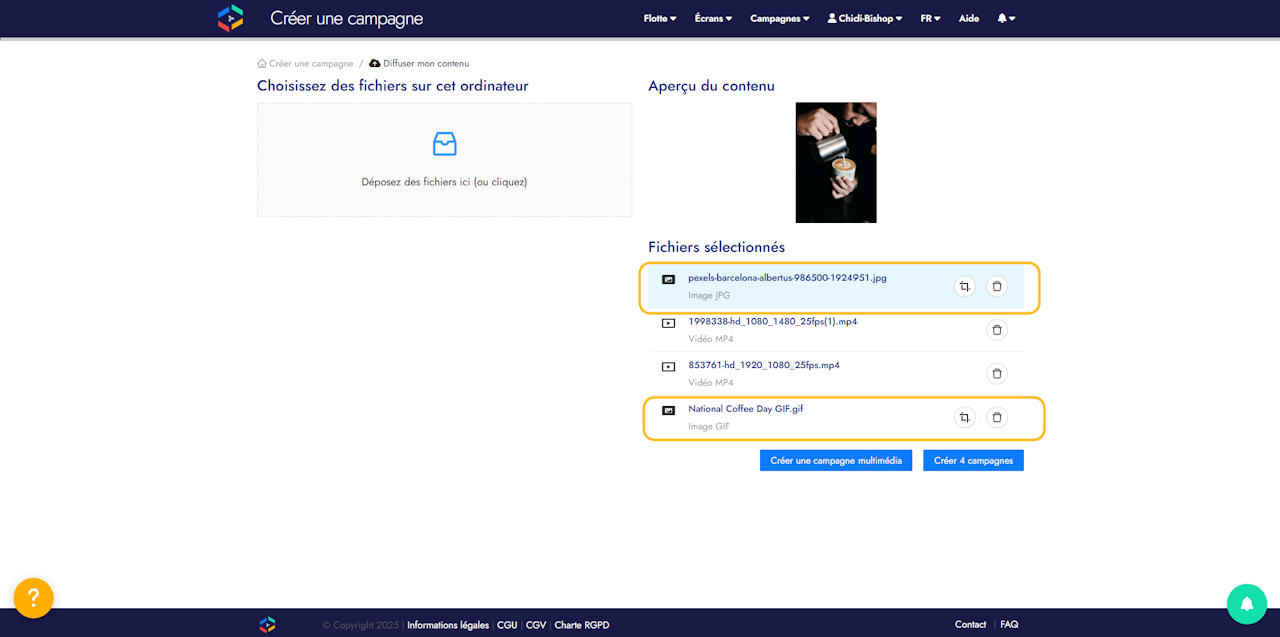The image size is (1280, 637).
Task: Click the Créer 4 campagnes button
Action: click(973, 460)
